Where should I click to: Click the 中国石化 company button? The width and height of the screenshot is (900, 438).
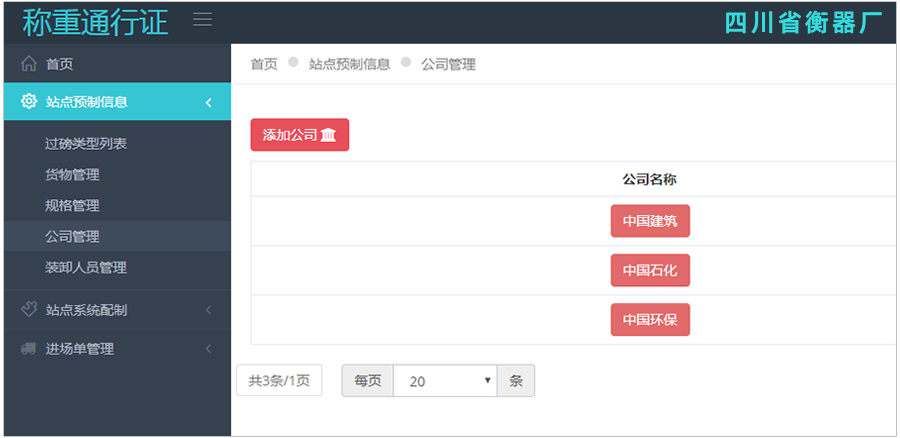[x=650, y=270]
